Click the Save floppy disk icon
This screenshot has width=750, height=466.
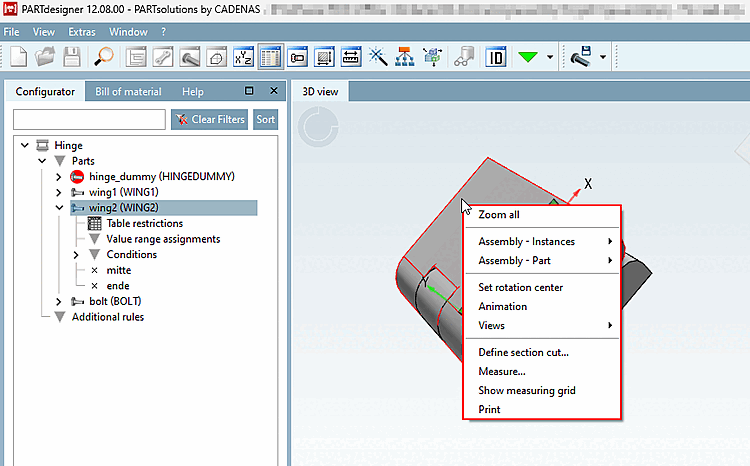click(72, 57)
